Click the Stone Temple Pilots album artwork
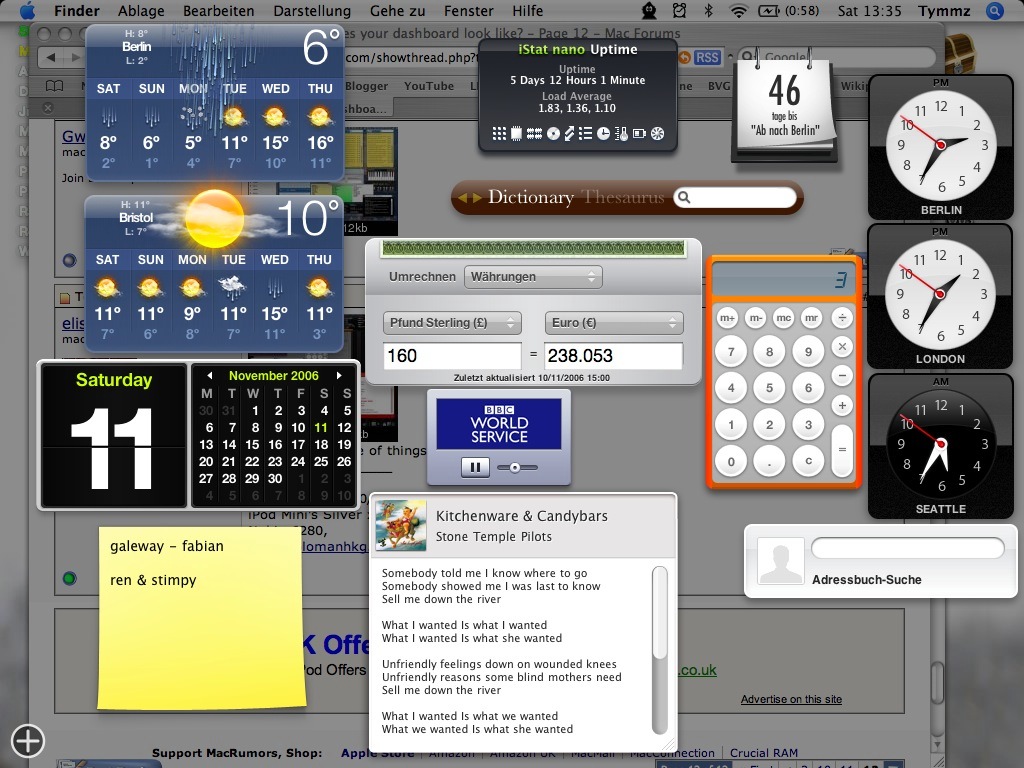Viewport: 1024px width, 768px height. coord(401,526)
